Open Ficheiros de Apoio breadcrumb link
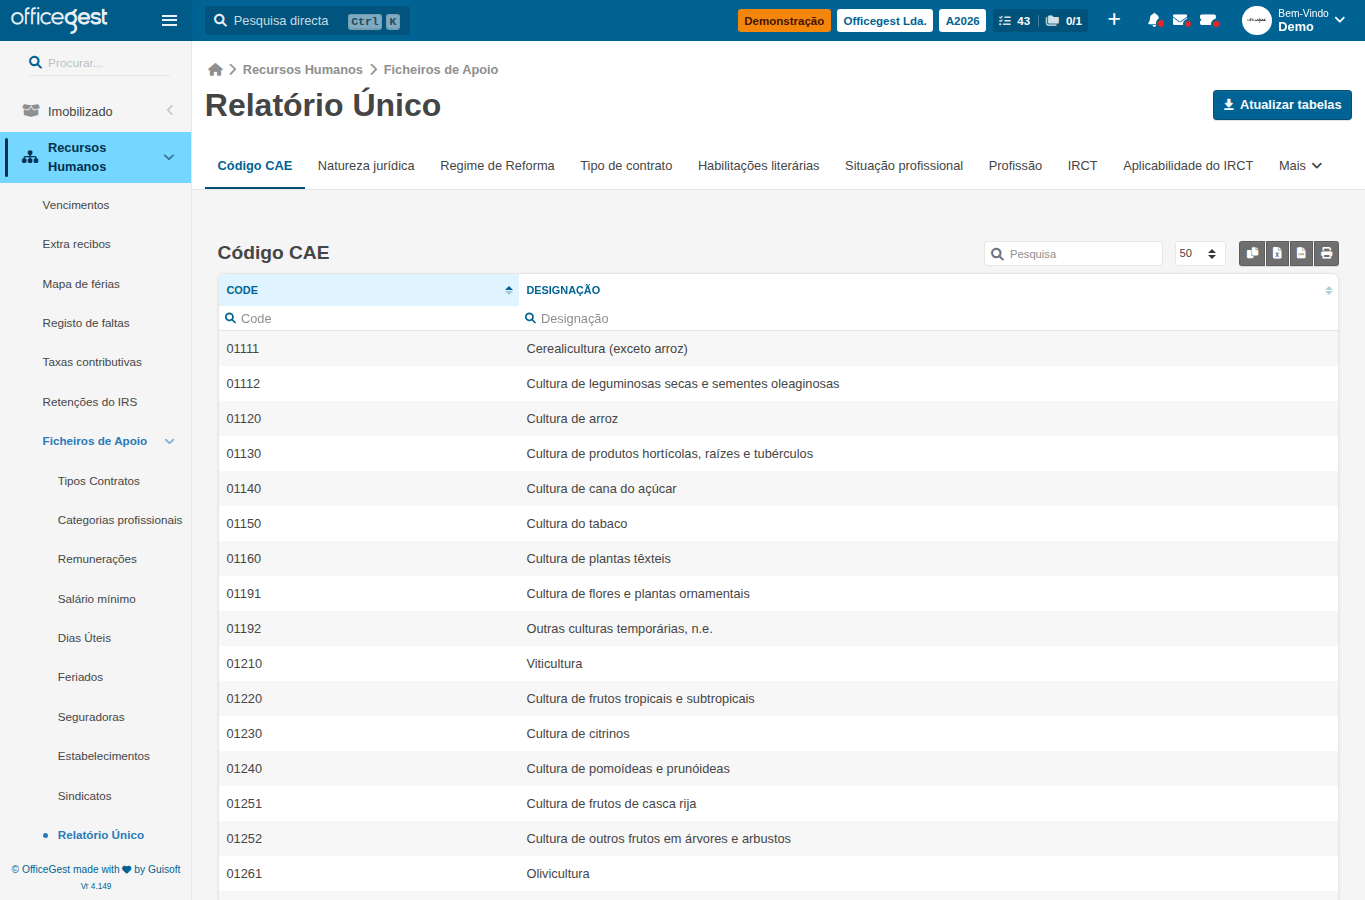The height and width of the screenshot is (900, 1365). 441,70
